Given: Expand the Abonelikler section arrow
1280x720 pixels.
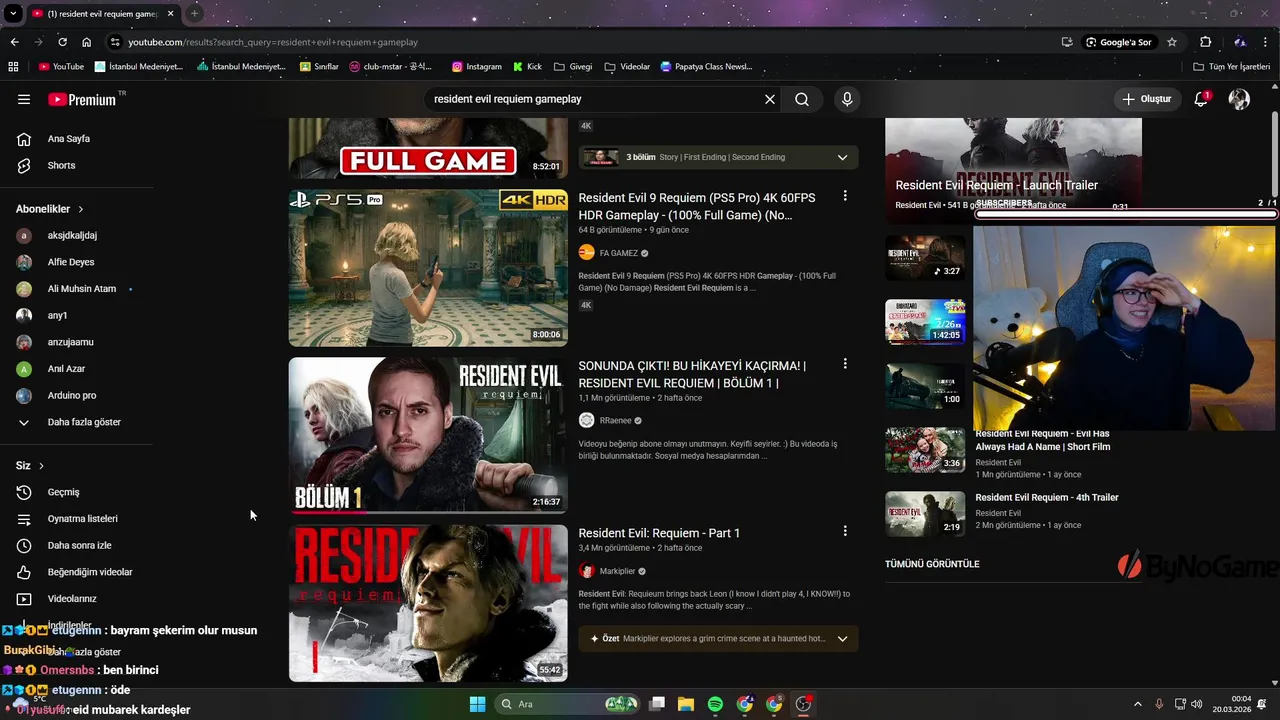Looking at the screenshot, I should click(80, 209).
